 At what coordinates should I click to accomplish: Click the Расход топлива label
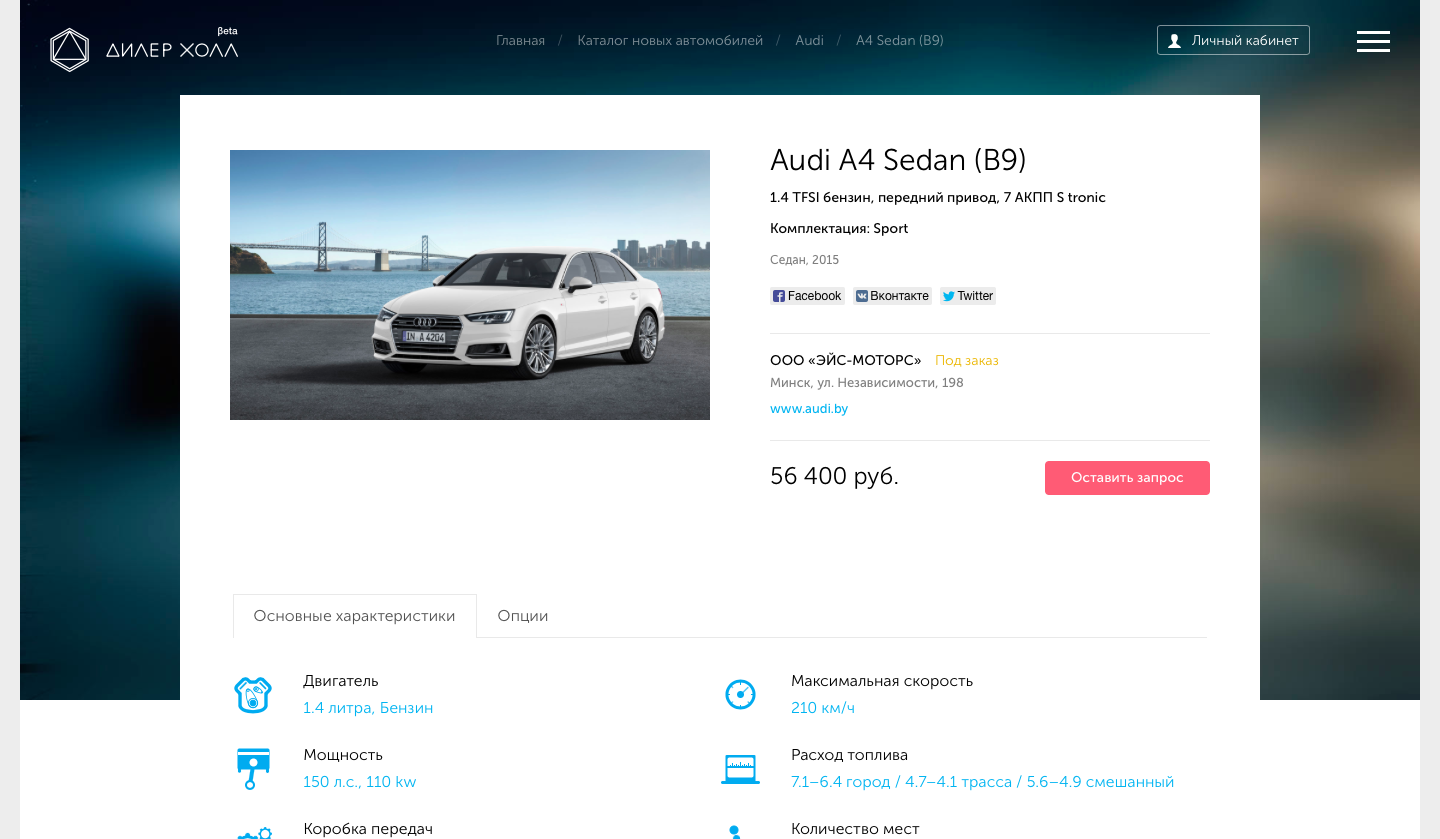pos(849,755)
